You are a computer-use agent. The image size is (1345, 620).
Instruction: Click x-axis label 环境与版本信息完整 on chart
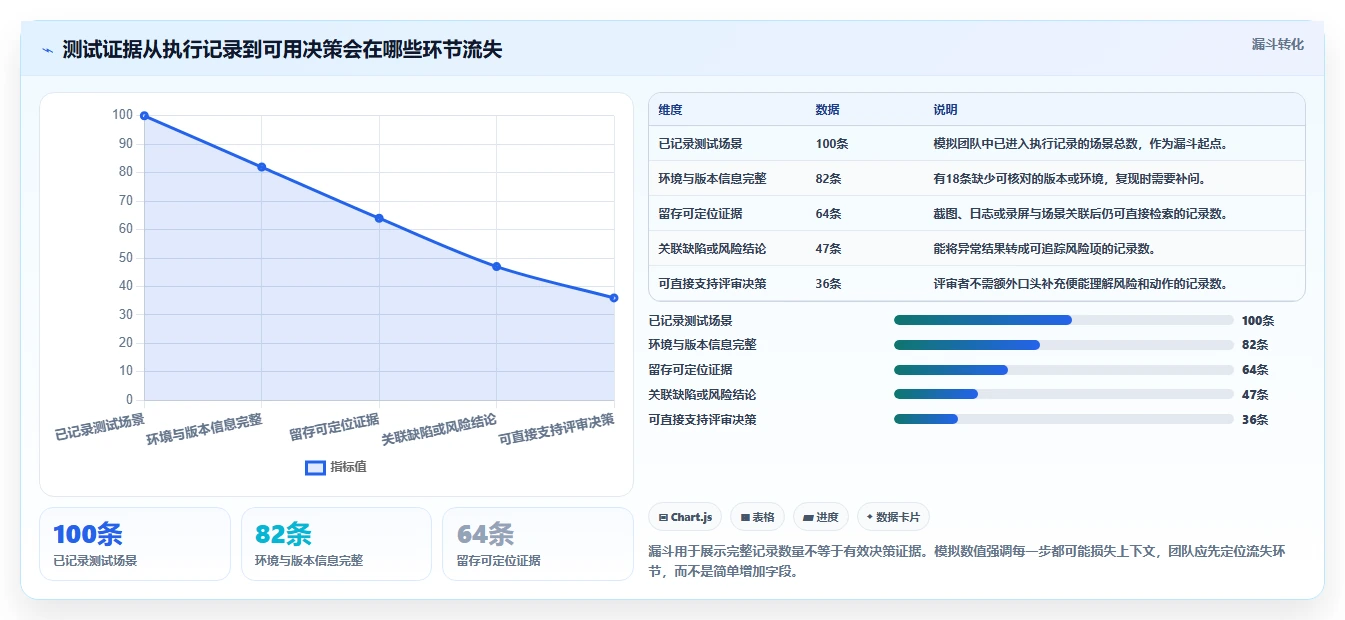coord(205,430)
